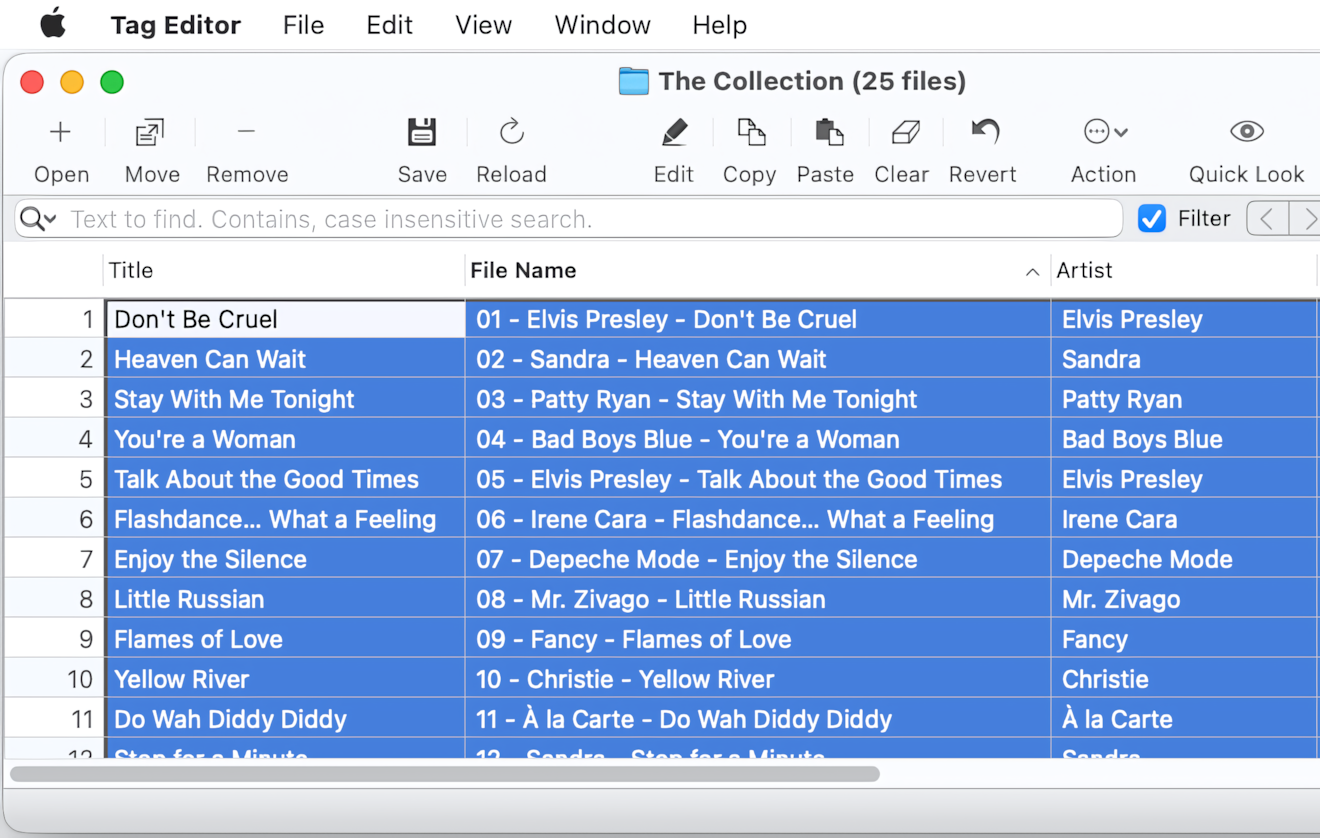Sort by the Artist column header

(x=1184, y=270)
